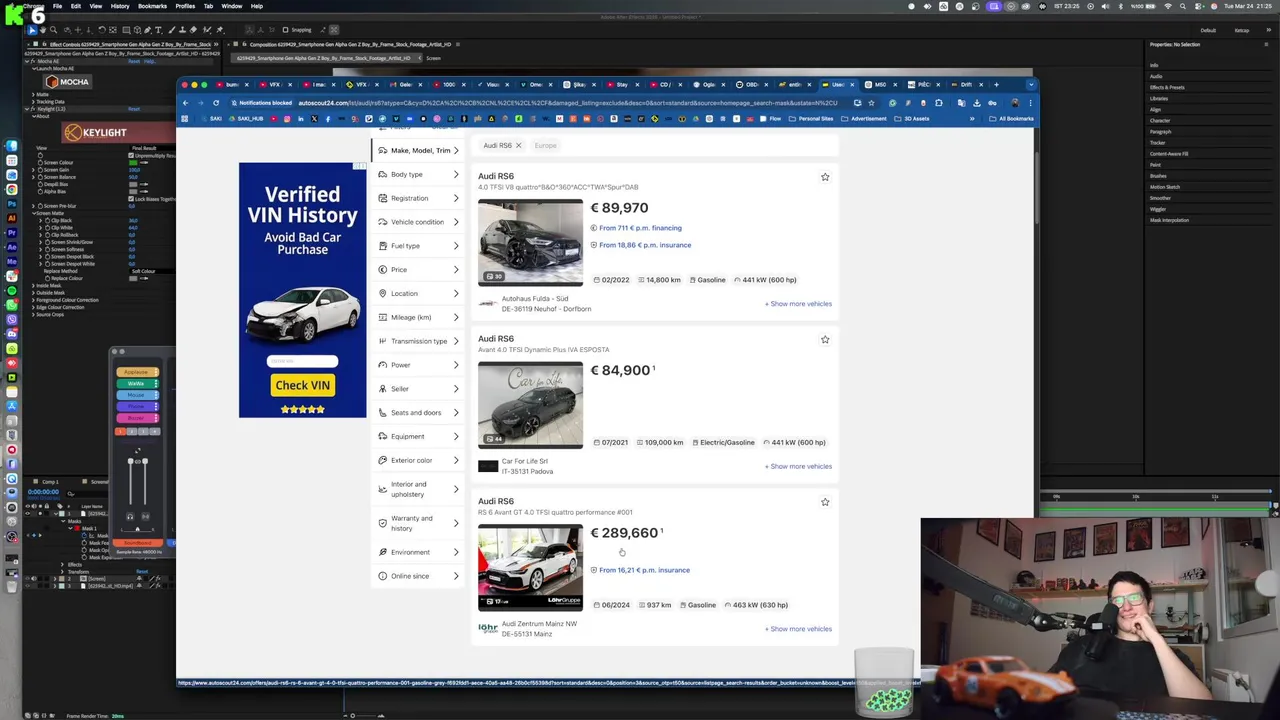
Task: Click the MOCHA launch button in Effect Controls
Action: pos(67,82)
